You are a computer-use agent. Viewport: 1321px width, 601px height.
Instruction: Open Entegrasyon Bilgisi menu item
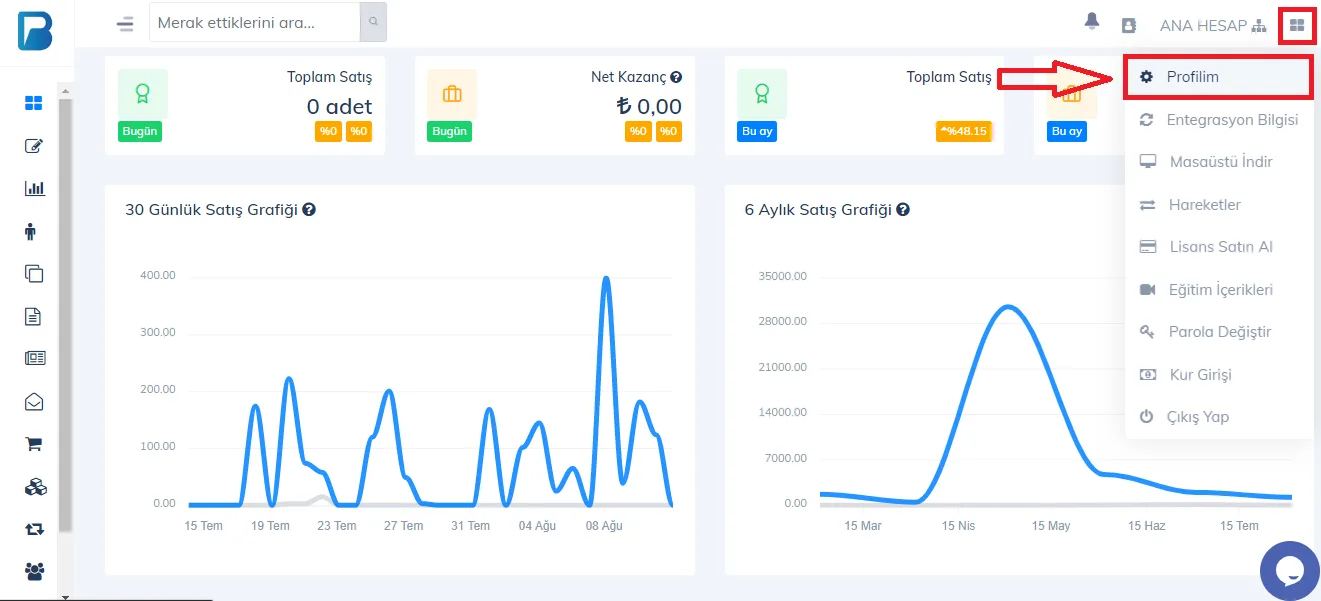pyautogui.click(x=1219, y=120)
